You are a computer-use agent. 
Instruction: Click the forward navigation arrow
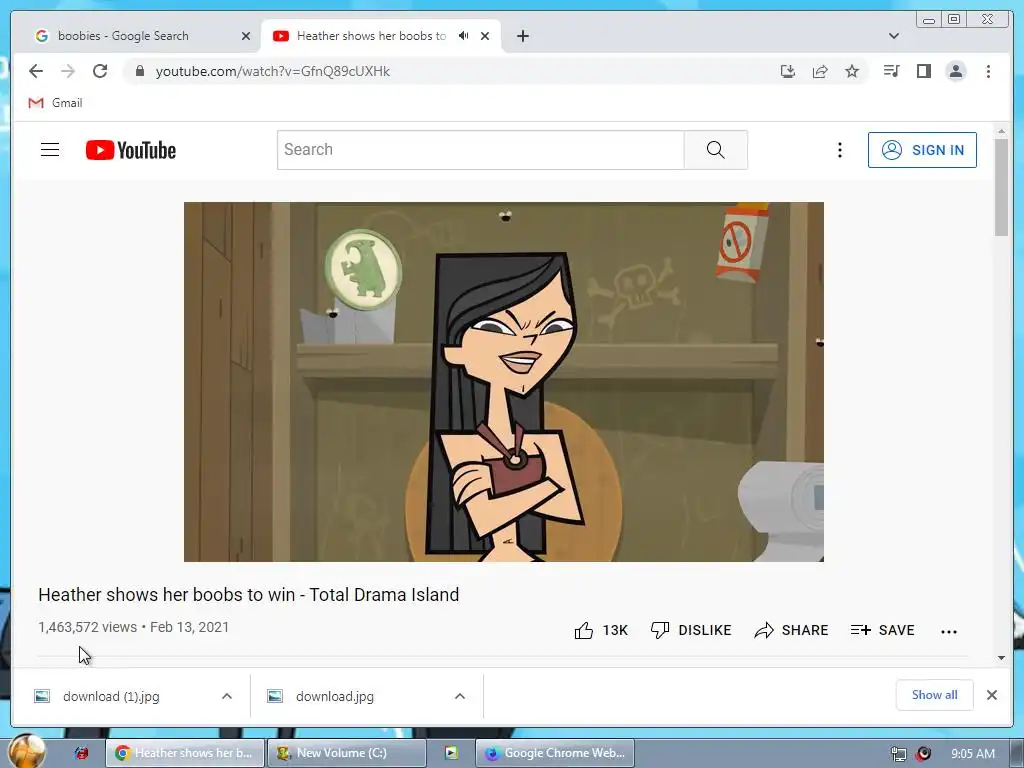(68, 71)
